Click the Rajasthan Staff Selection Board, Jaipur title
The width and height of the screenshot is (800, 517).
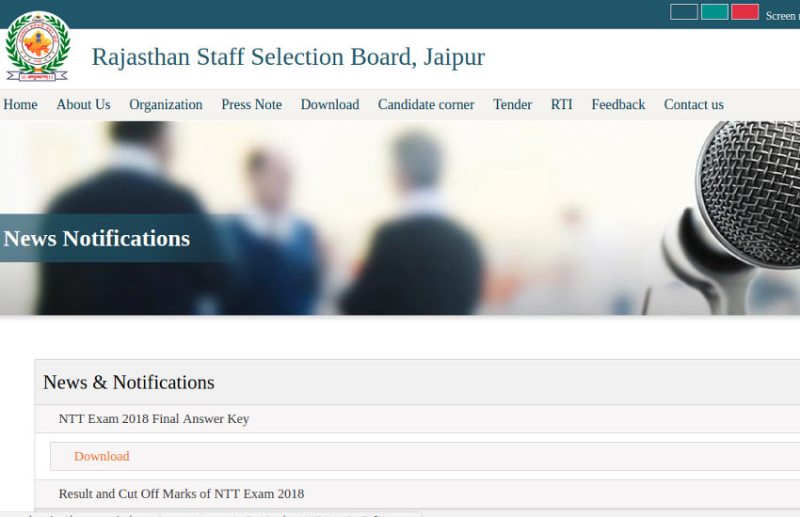[288, 57]
